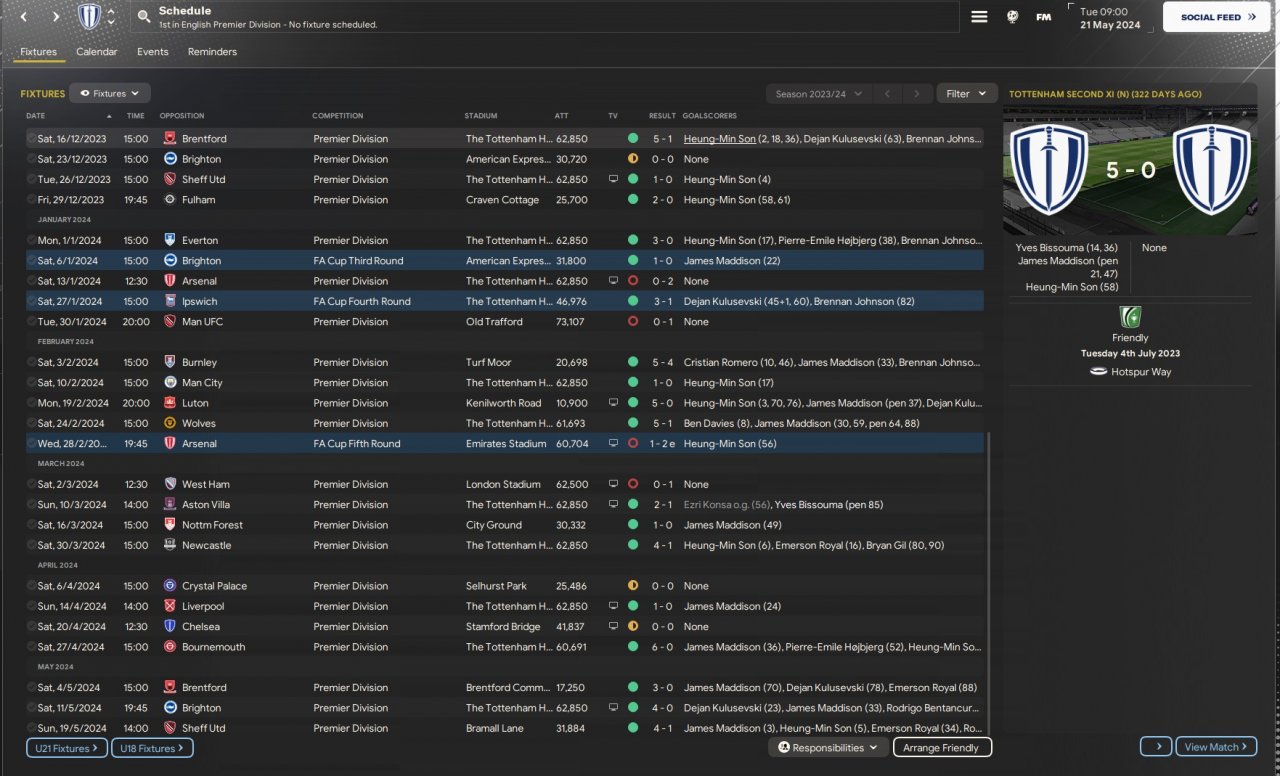1280x776 pixels.
Task: Click the Burnley club badge
Action: coord(170,363)
